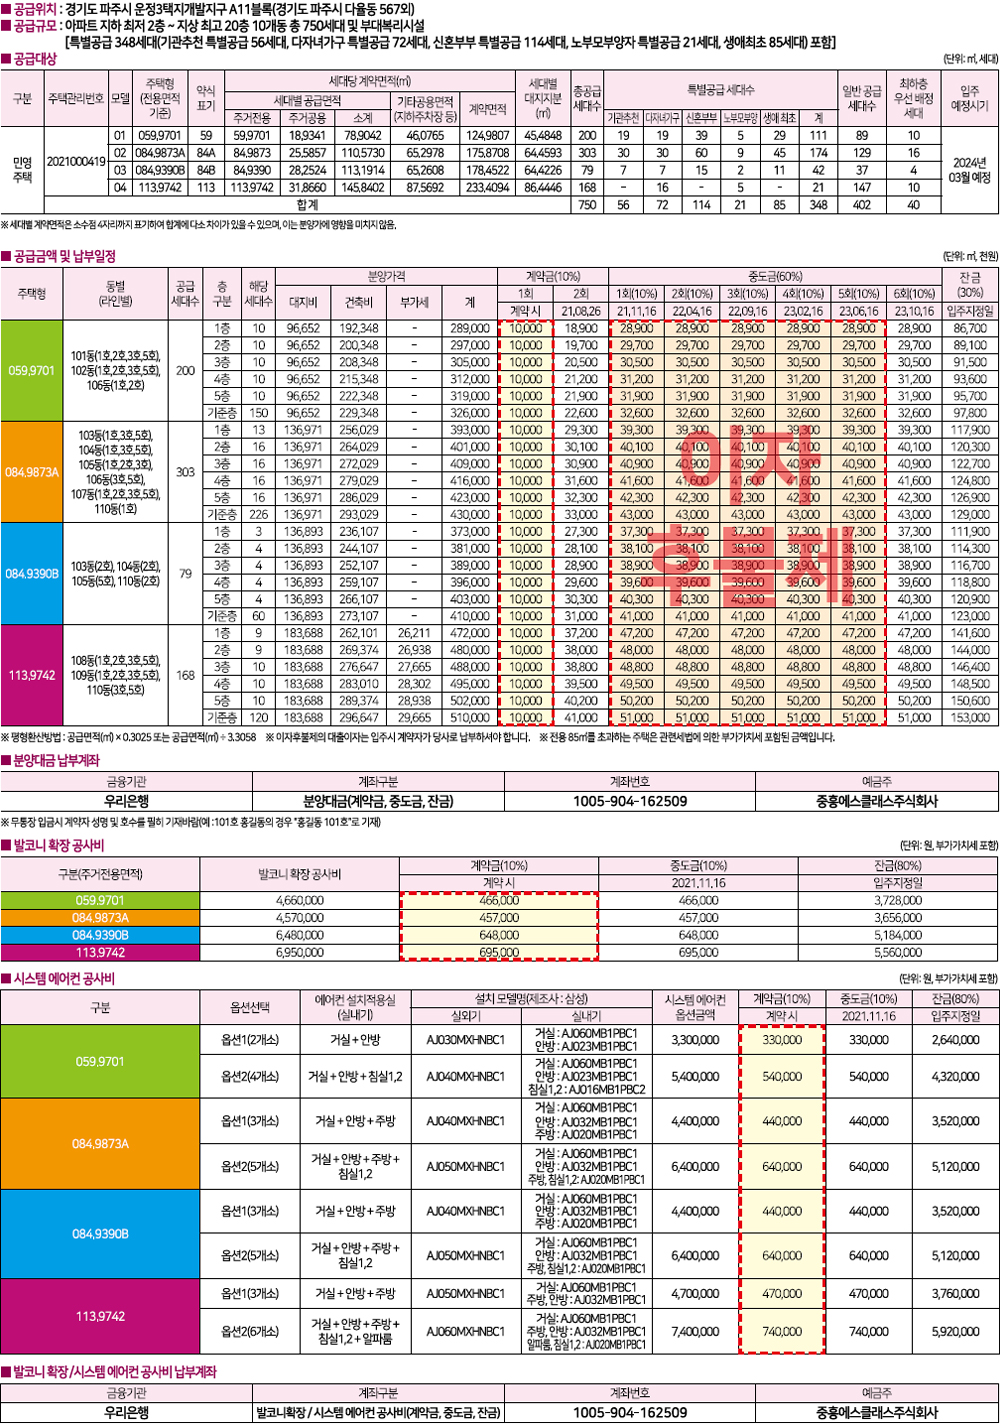1000x1428 pixels.
Task: Click aircon option price '3,300,000'
Action: (695, 1040)
